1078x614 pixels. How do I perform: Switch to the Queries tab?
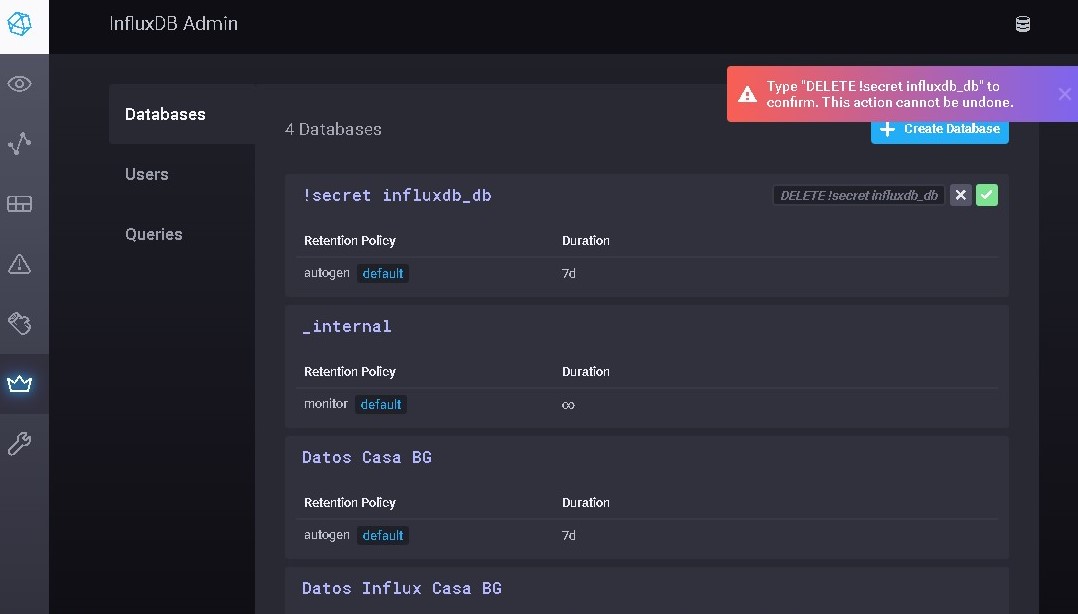click(182, 234)
